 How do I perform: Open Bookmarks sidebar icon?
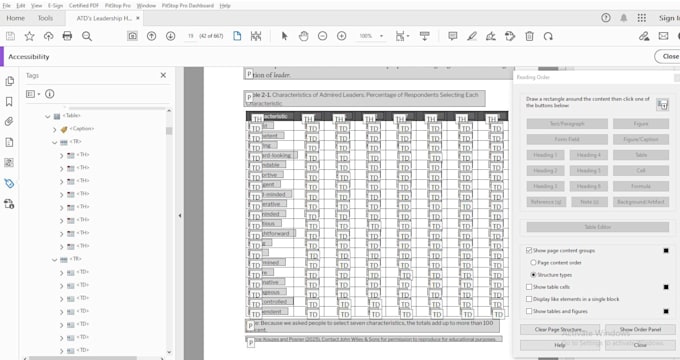[9, 101]
